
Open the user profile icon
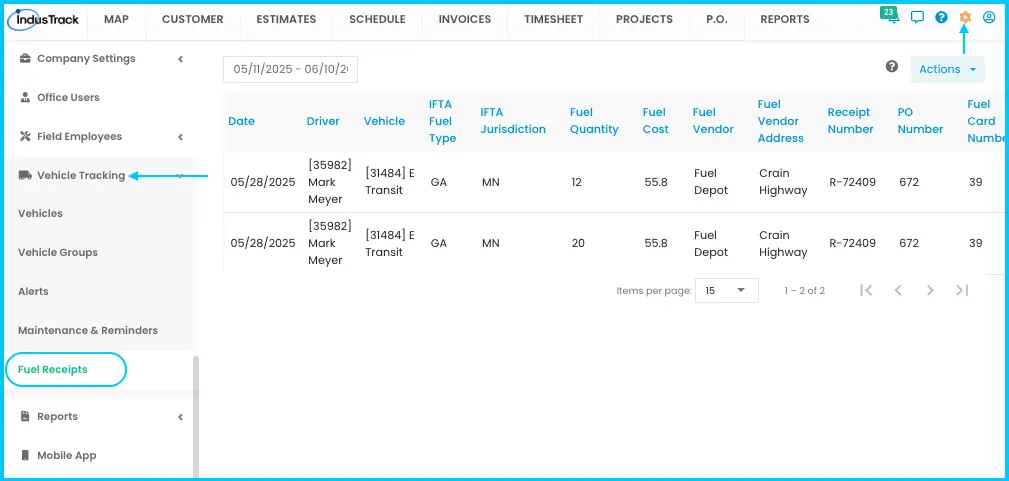click(x=989, y=17)
